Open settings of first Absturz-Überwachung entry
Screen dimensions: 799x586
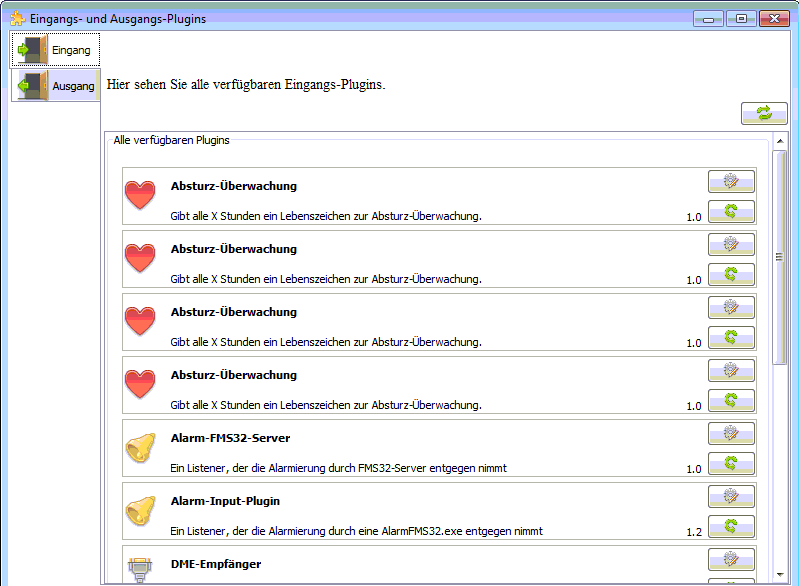tap(731, 182)
